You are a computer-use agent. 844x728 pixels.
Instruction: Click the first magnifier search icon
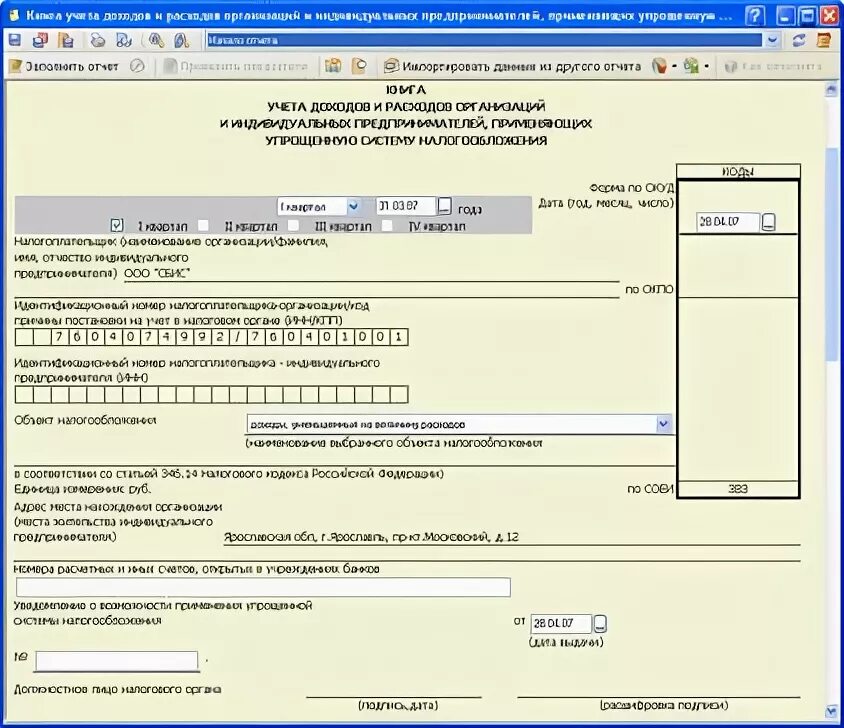coord(157,40)
